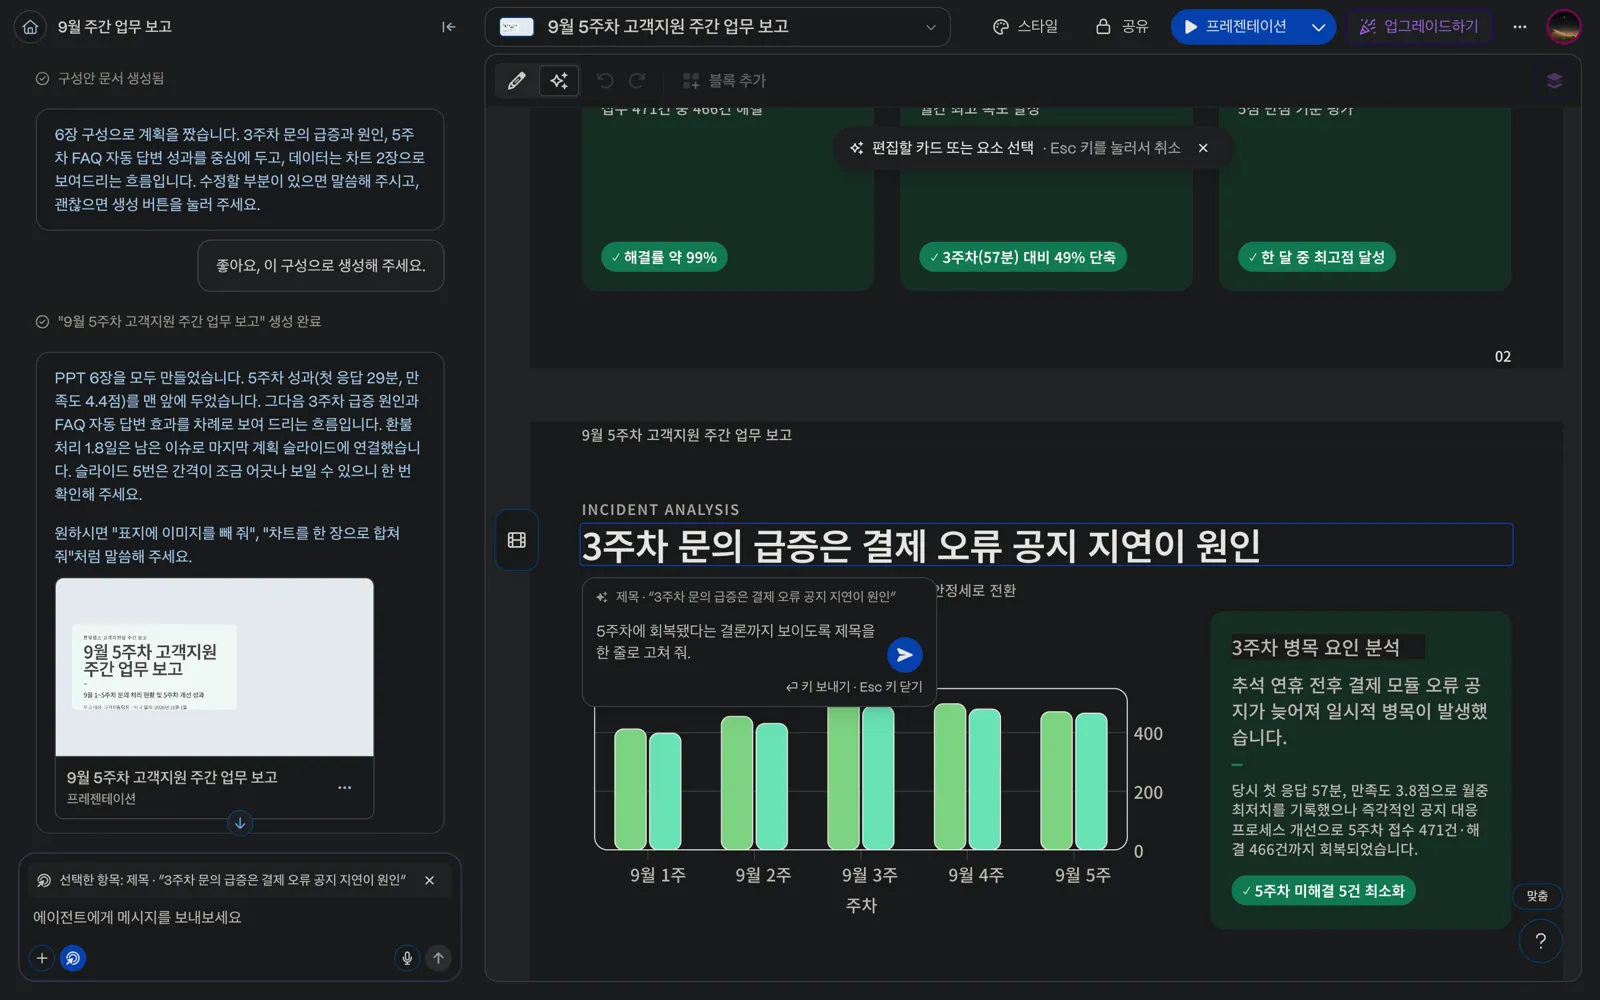Select the 한 달 중 최고점 달성 badge
Viewport: 1600px width, 1000px height.
tap(1317, 257)
